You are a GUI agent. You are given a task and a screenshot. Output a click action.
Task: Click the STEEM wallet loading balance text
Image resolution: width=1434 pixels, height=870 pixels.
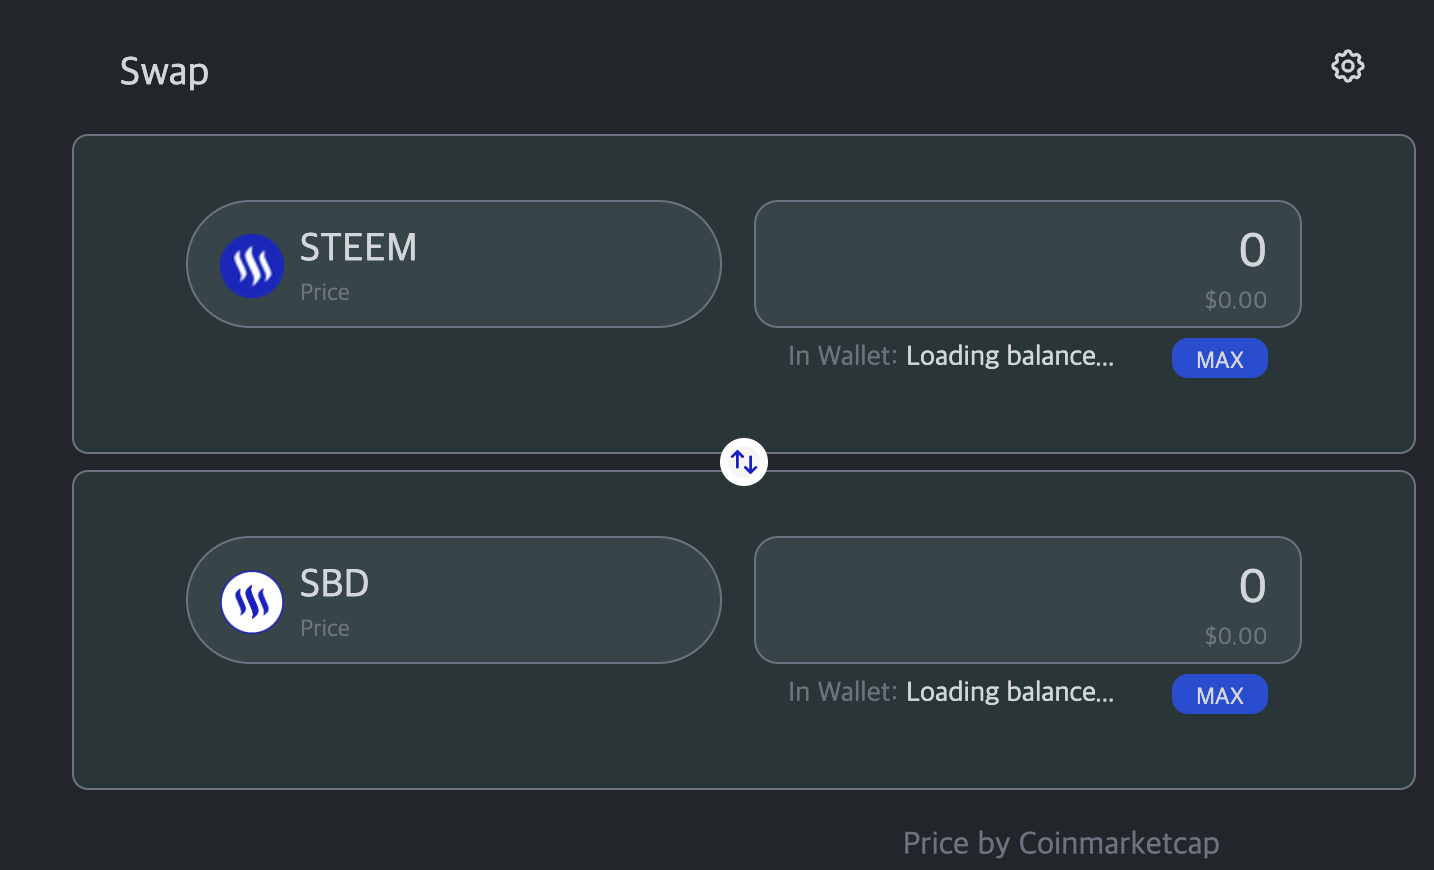click(1009, 357)
